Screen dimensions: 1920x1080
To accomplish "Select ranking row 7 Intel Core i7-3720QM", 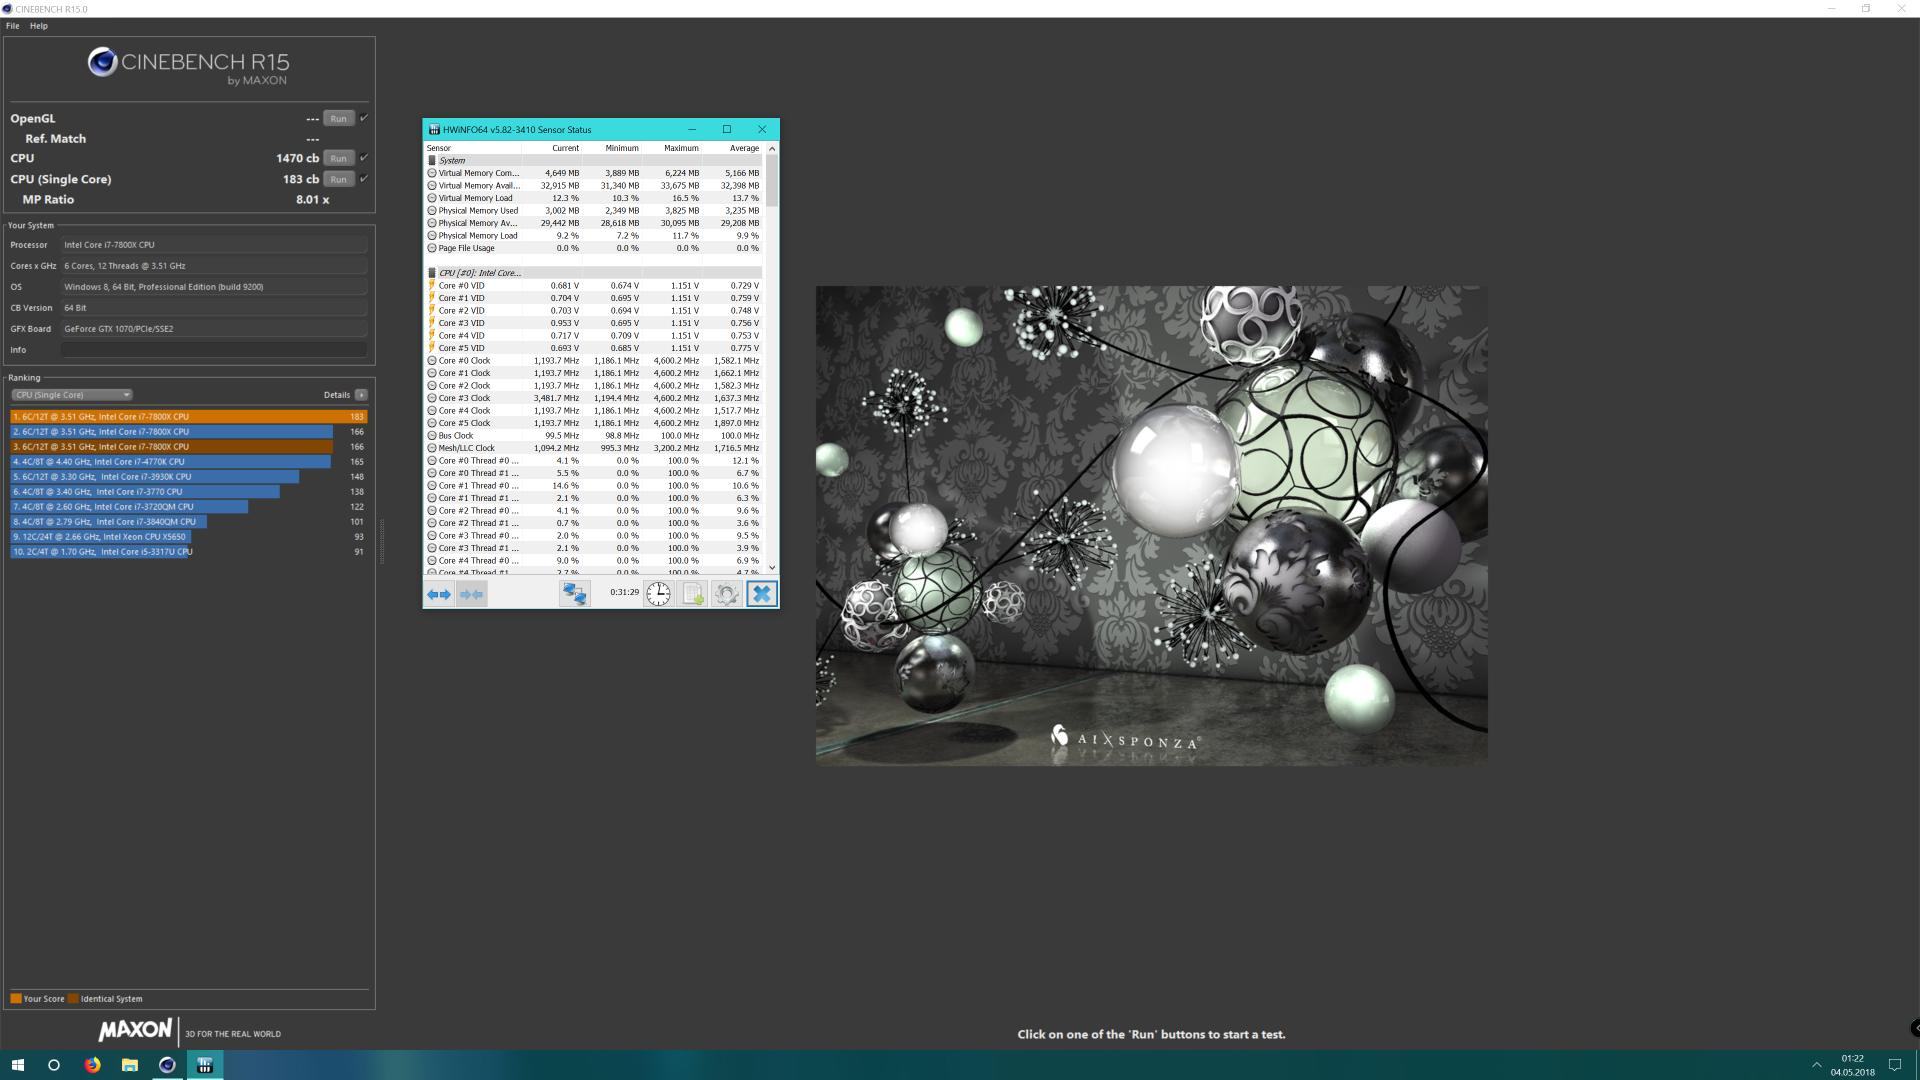I will (189, 507).
